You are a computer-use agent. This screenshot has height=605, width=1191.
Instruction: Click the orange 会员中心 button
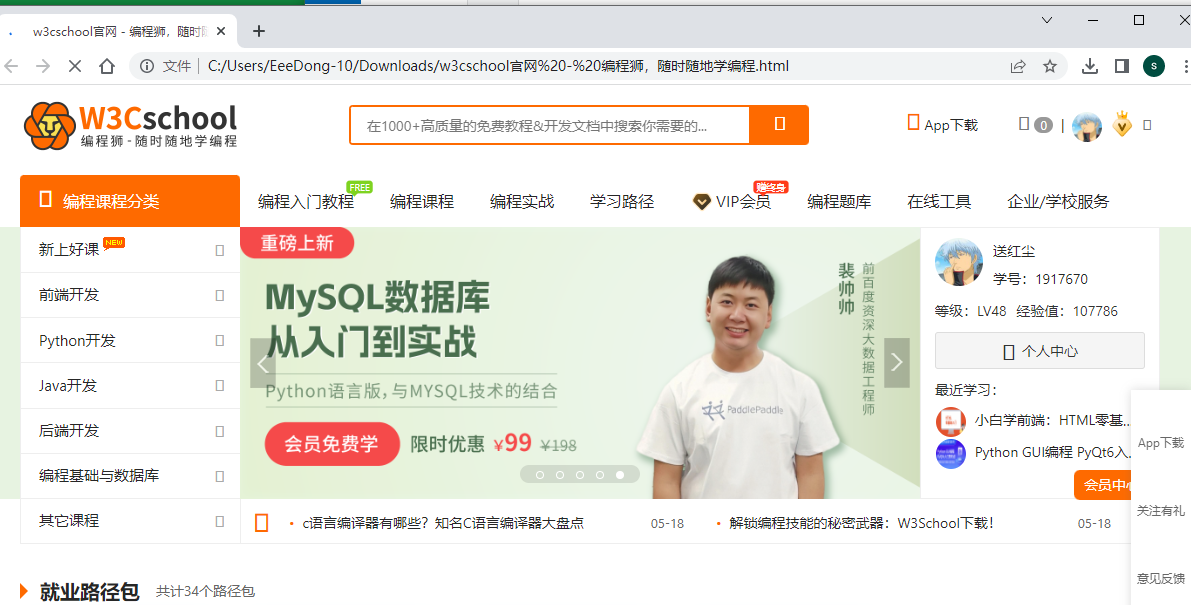(1103, 484)
